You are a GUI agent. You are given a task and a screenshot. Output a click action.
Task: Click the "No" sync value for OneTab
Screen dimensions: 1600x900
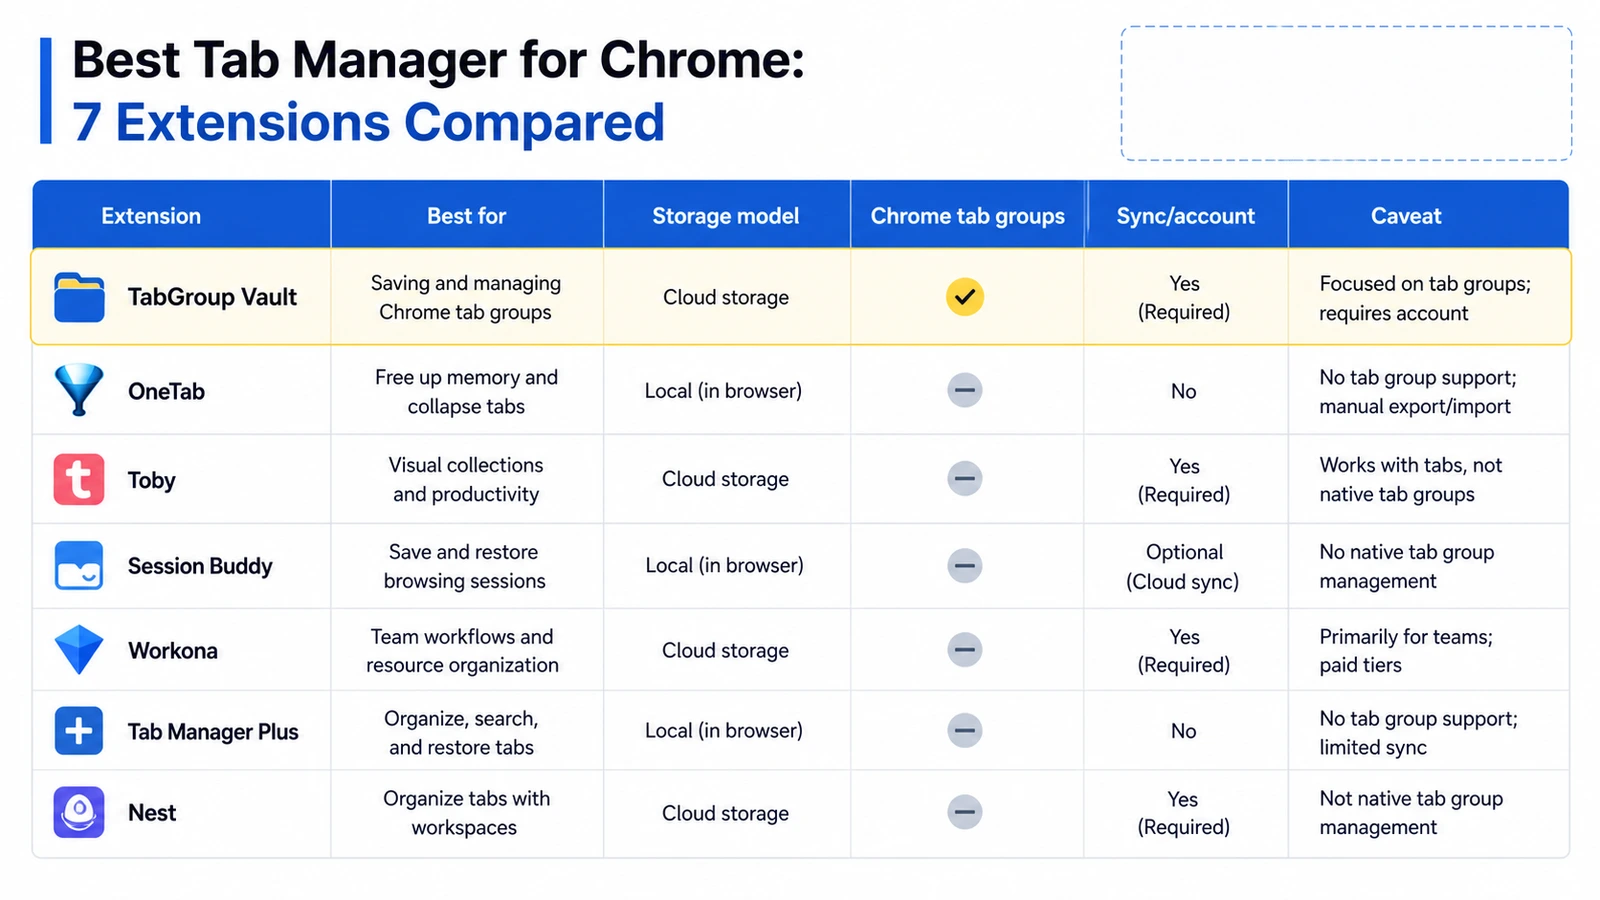point(1184,391)
